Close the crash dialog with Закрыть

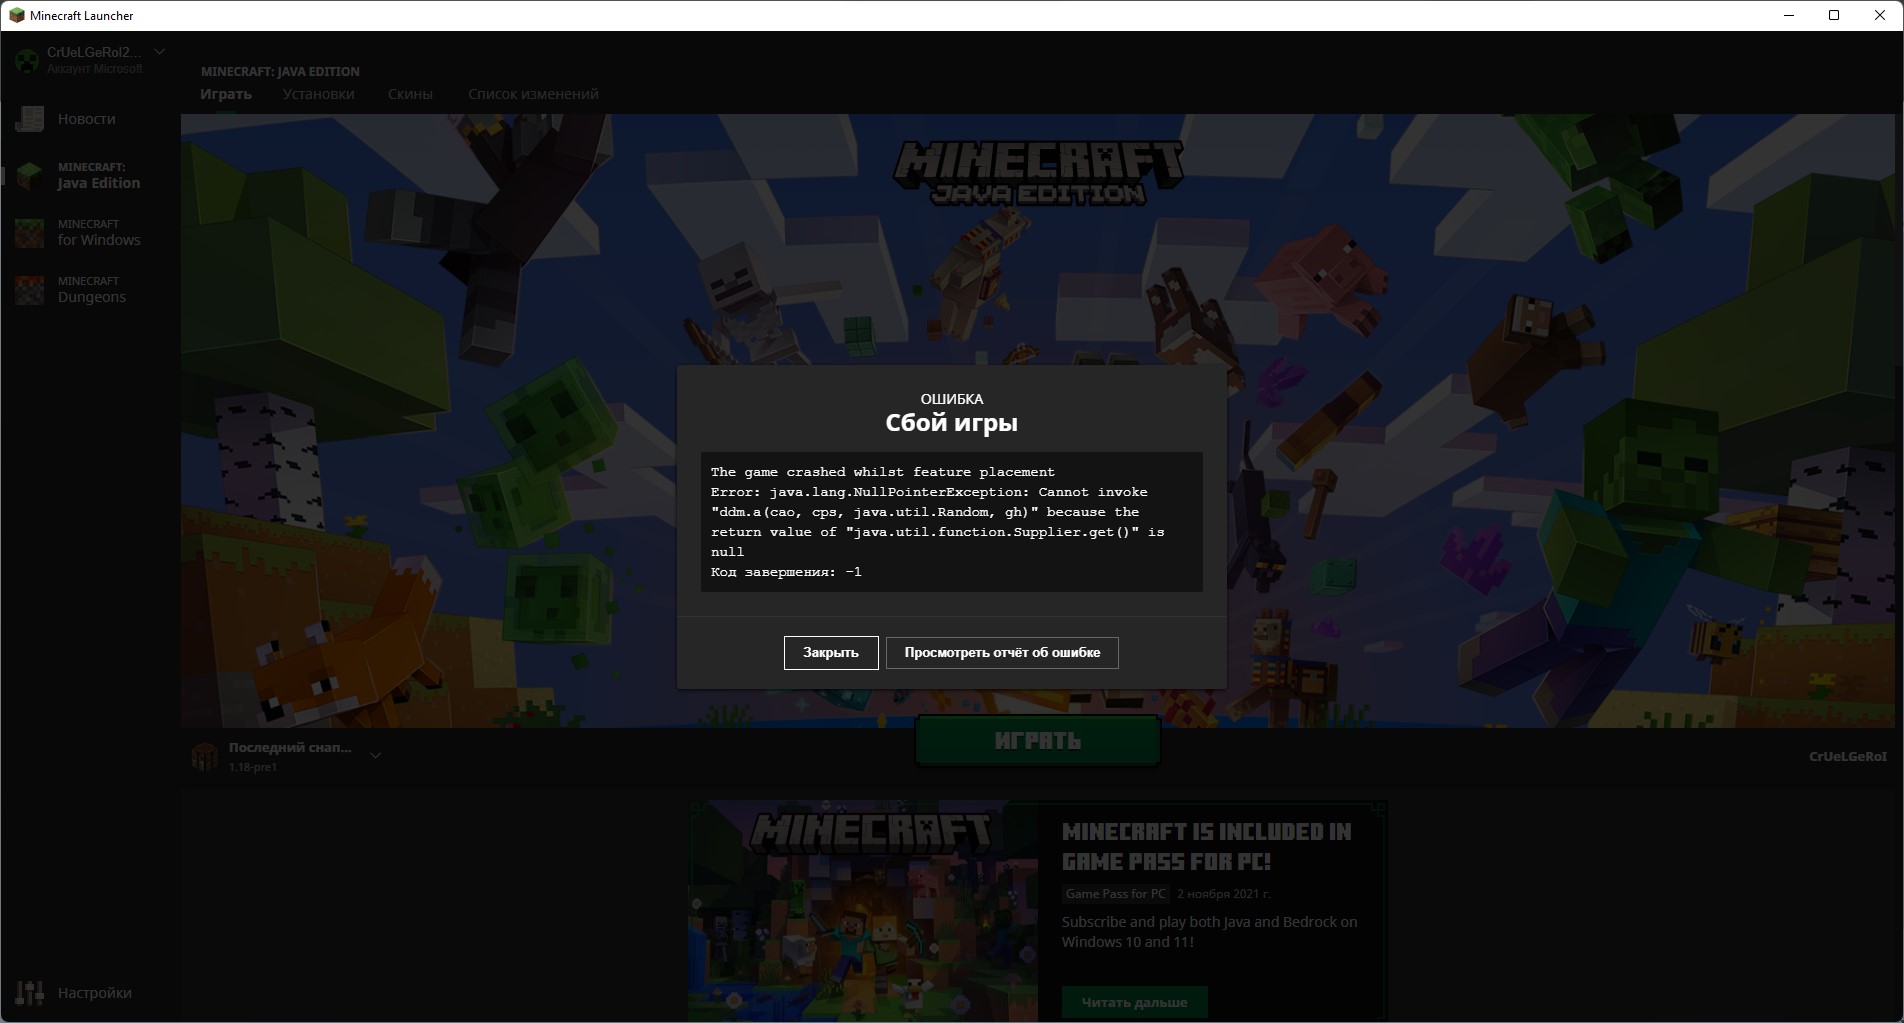point(831,653)
